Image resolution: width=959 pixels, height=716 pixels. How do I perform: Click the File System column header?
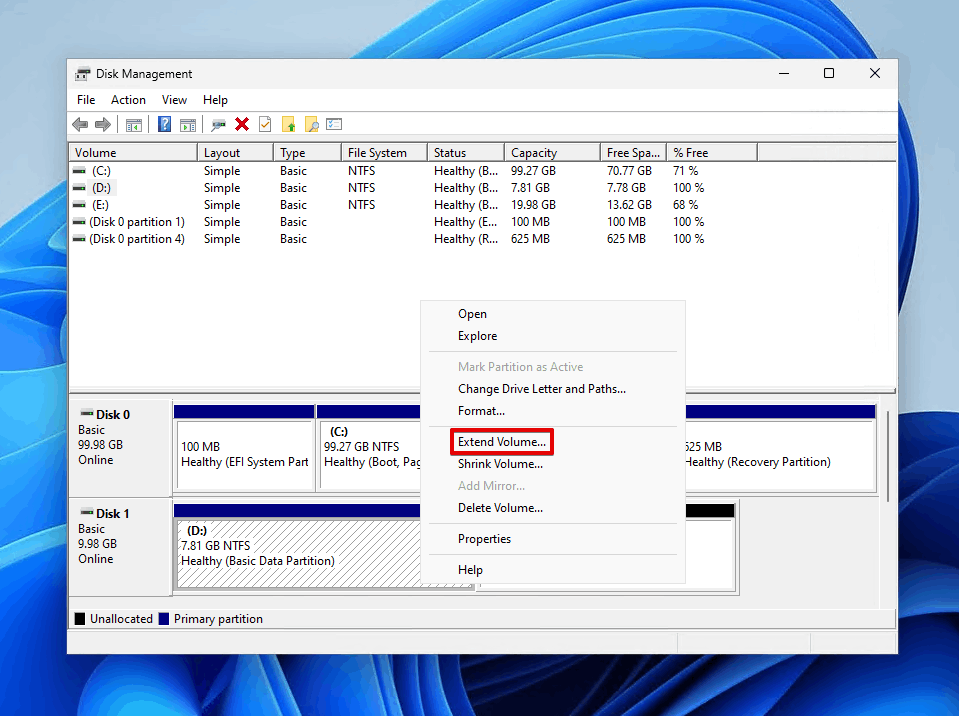(377, 153)
